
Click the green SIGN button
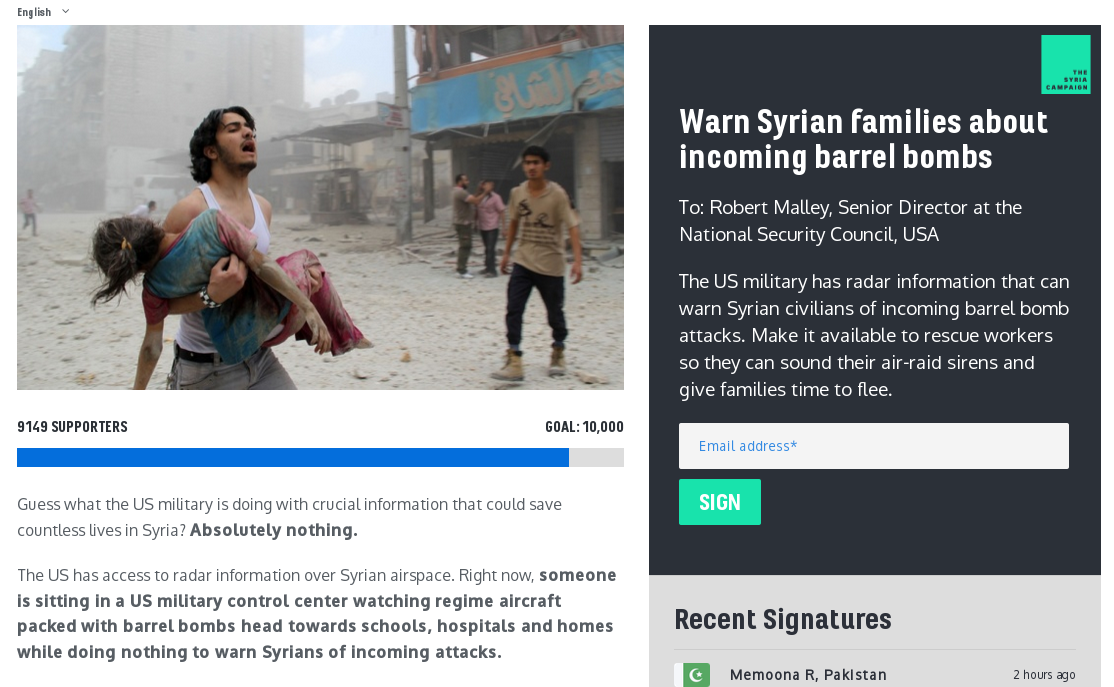pyautogui.click(x=719, y=502)
